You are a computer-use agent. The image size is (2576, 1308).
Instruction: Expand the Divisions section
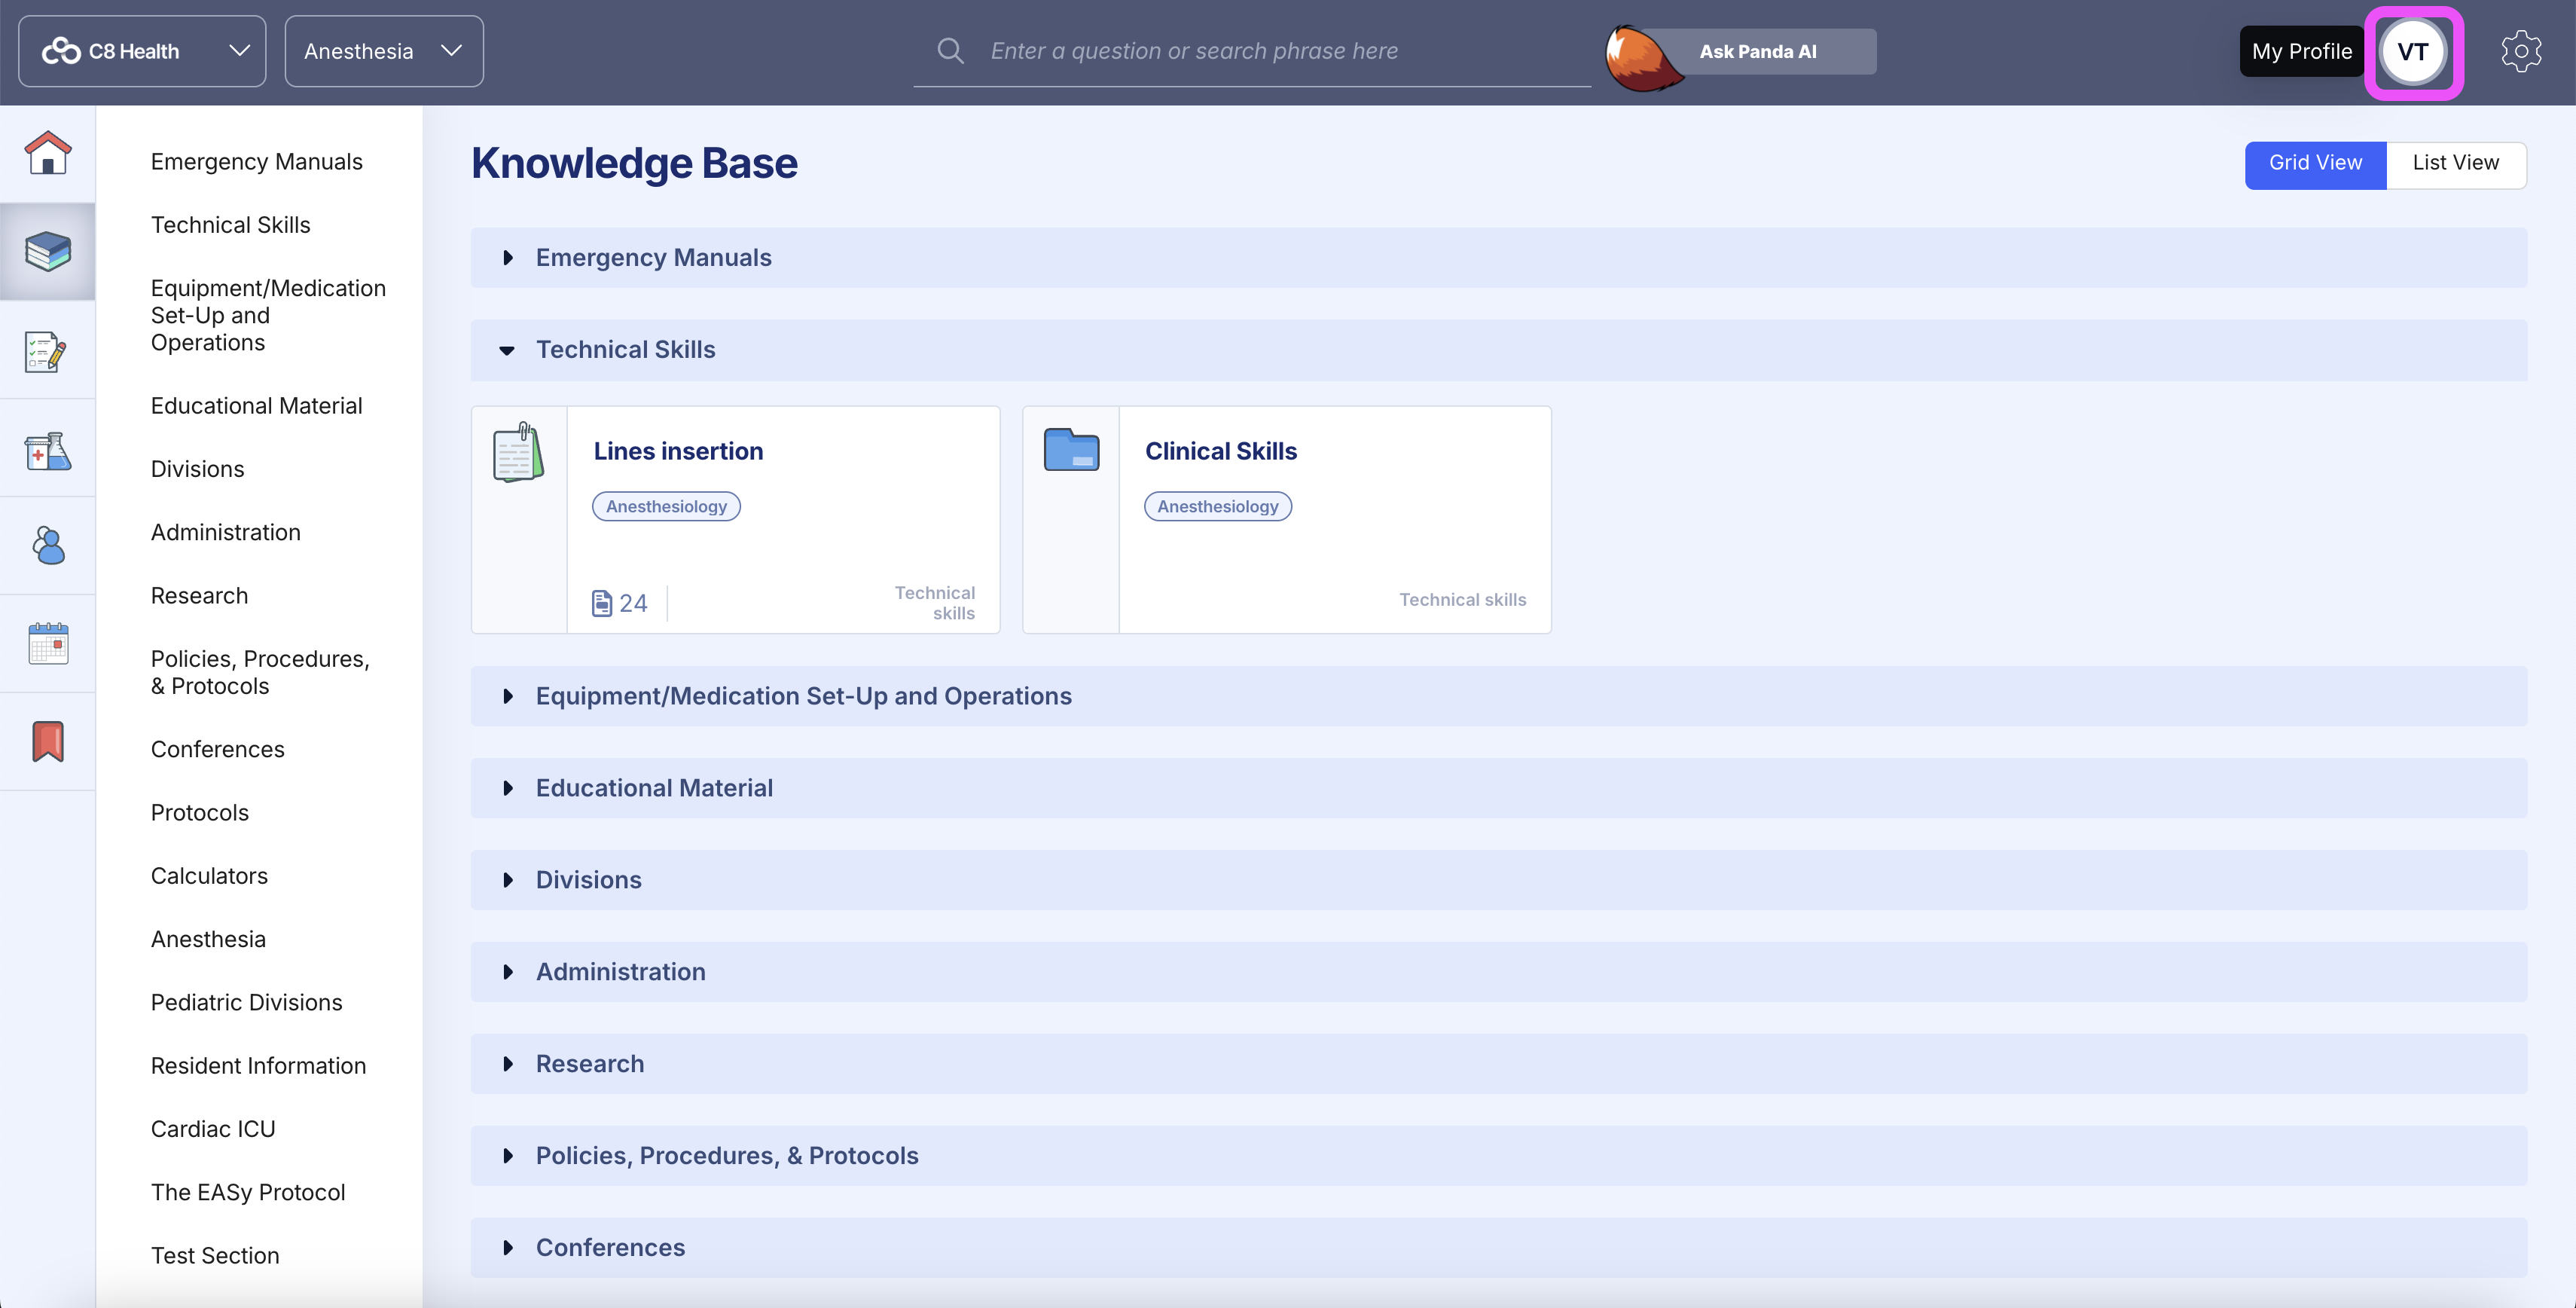(1498, 880)
